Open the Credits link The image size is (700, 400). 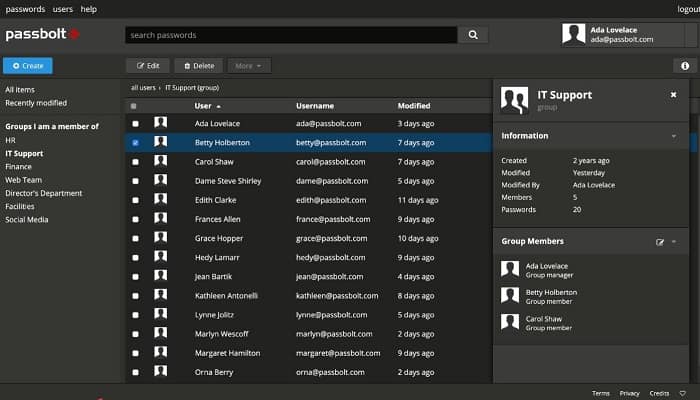tap(659, 393)
